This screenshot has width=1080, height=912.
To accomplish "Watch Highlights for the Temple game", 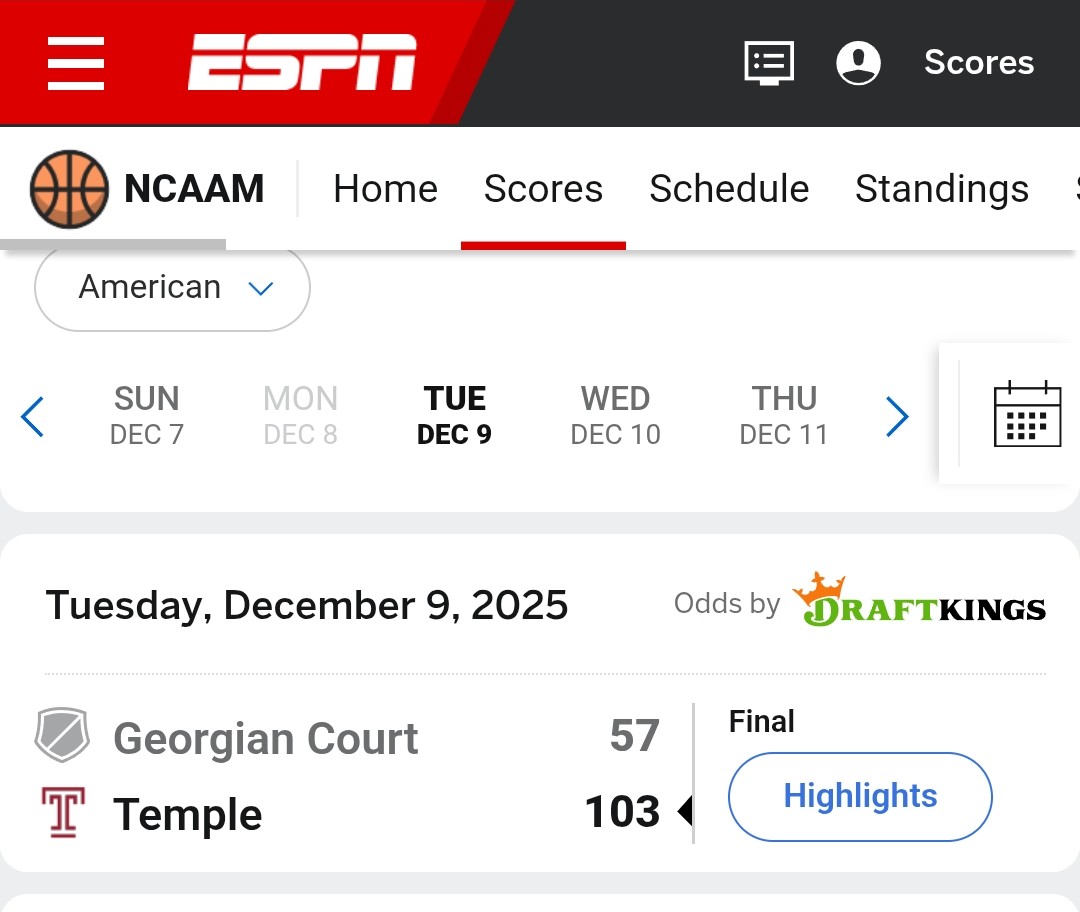I will (860, 797).
